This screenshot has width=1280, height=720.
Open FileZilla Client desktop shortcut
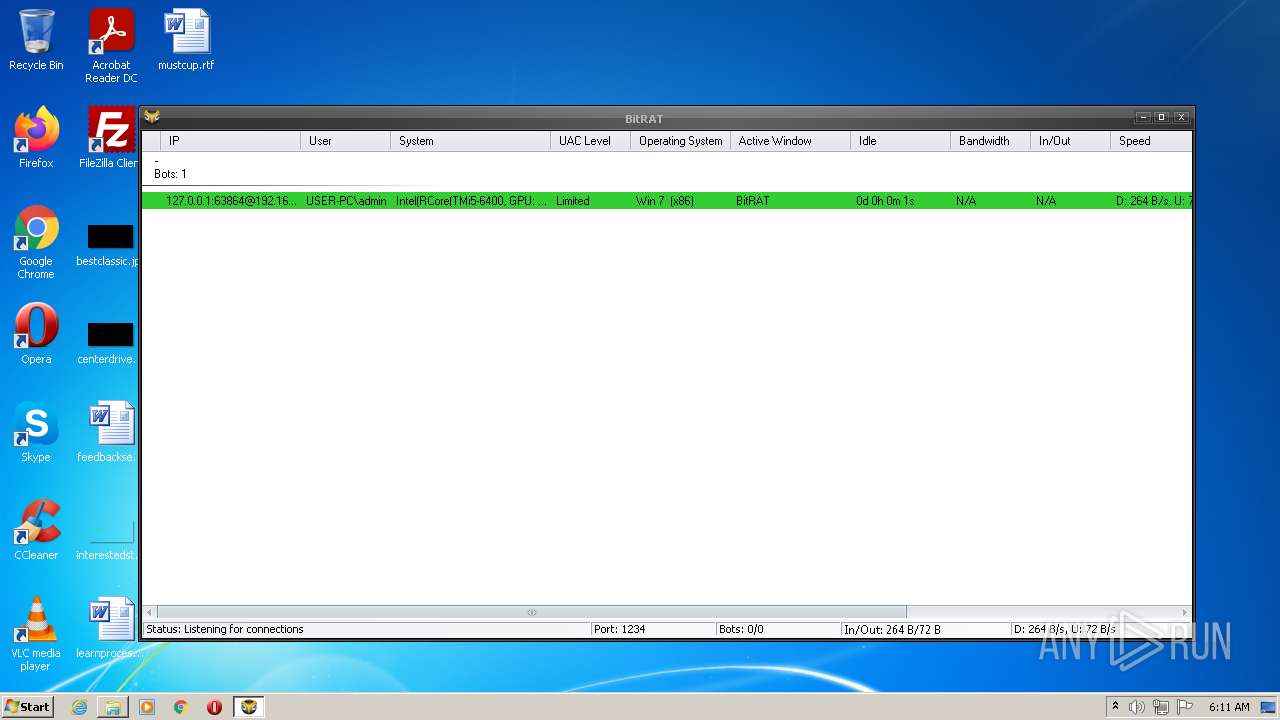tap(111, 138)
